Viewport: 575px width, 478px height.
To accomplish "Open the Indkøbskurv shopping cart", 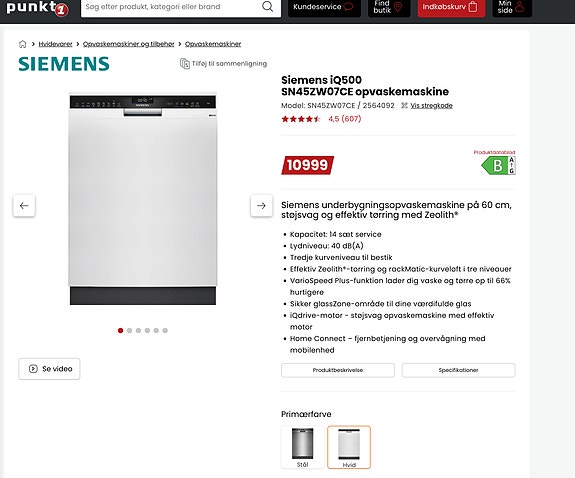I will click(x=451, y=7).
